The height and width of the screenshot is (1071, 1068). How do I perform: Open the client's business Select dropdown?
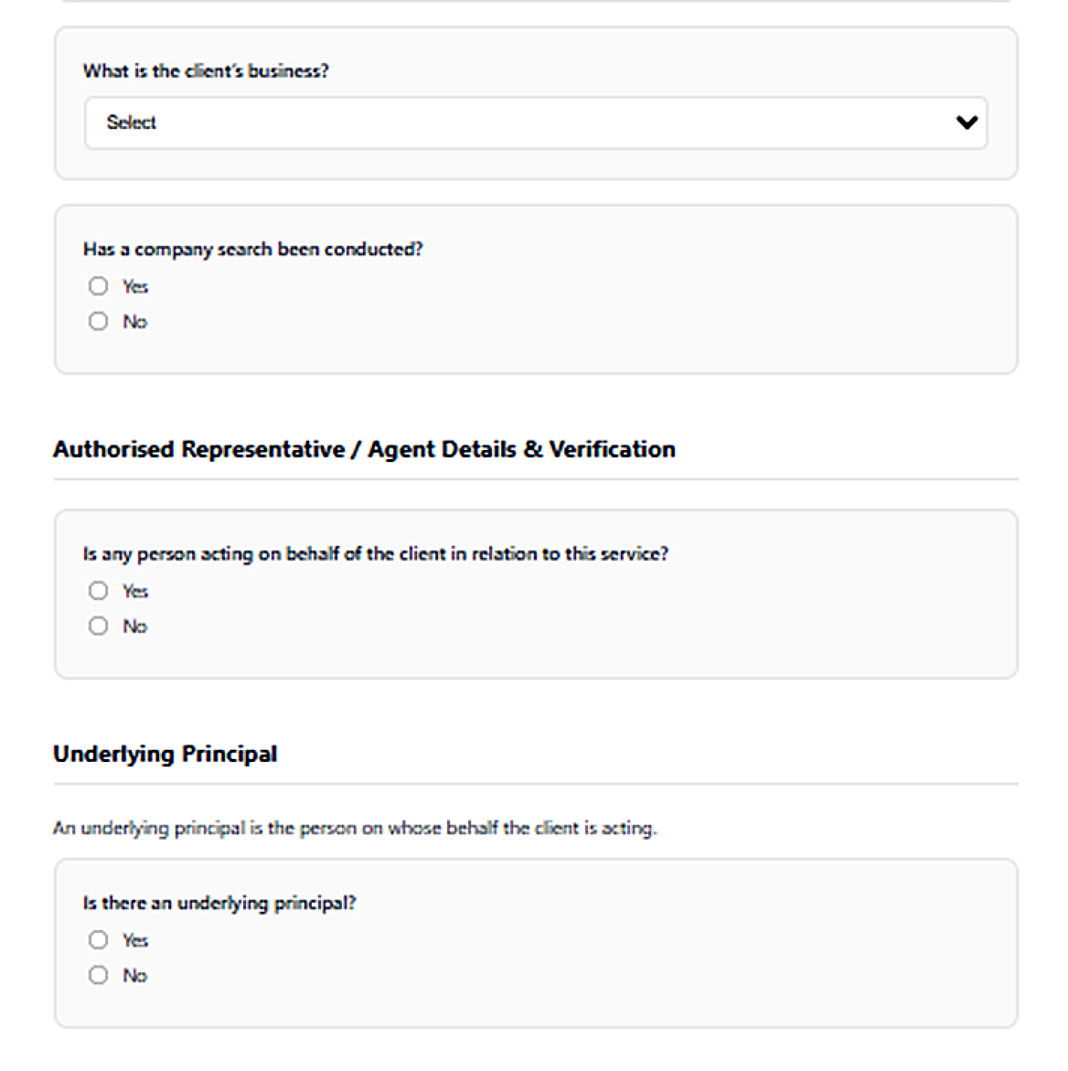pos(536,122)
